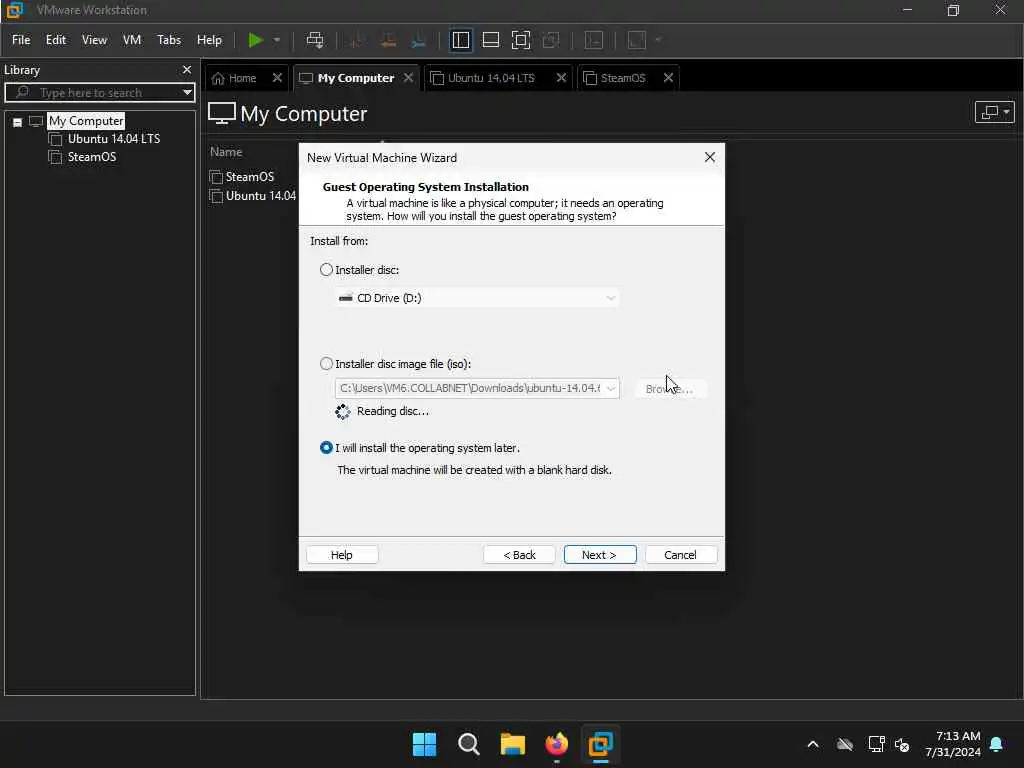This screenshot has height=768, width=1024.
Task: Click Send Ctrl+Alt+Del toolbar icon
Action: 315,40
